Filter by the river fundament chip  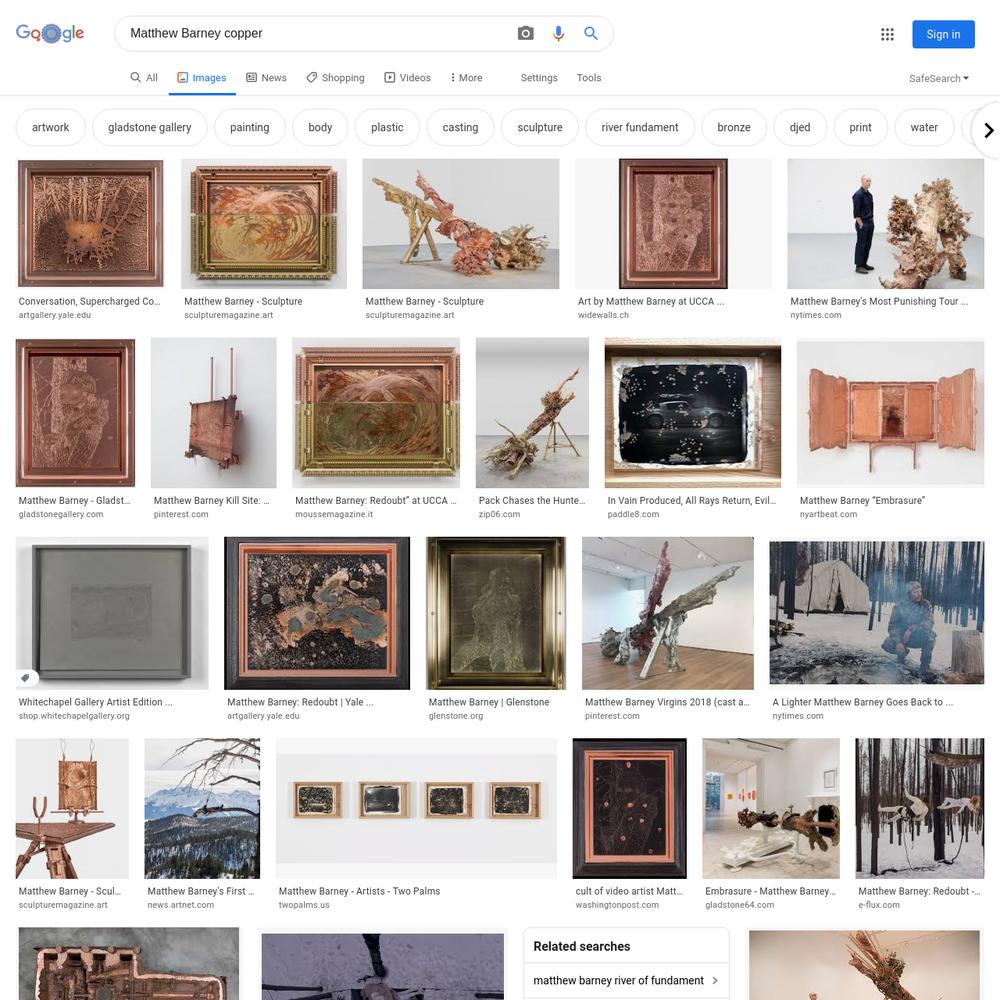640,128
